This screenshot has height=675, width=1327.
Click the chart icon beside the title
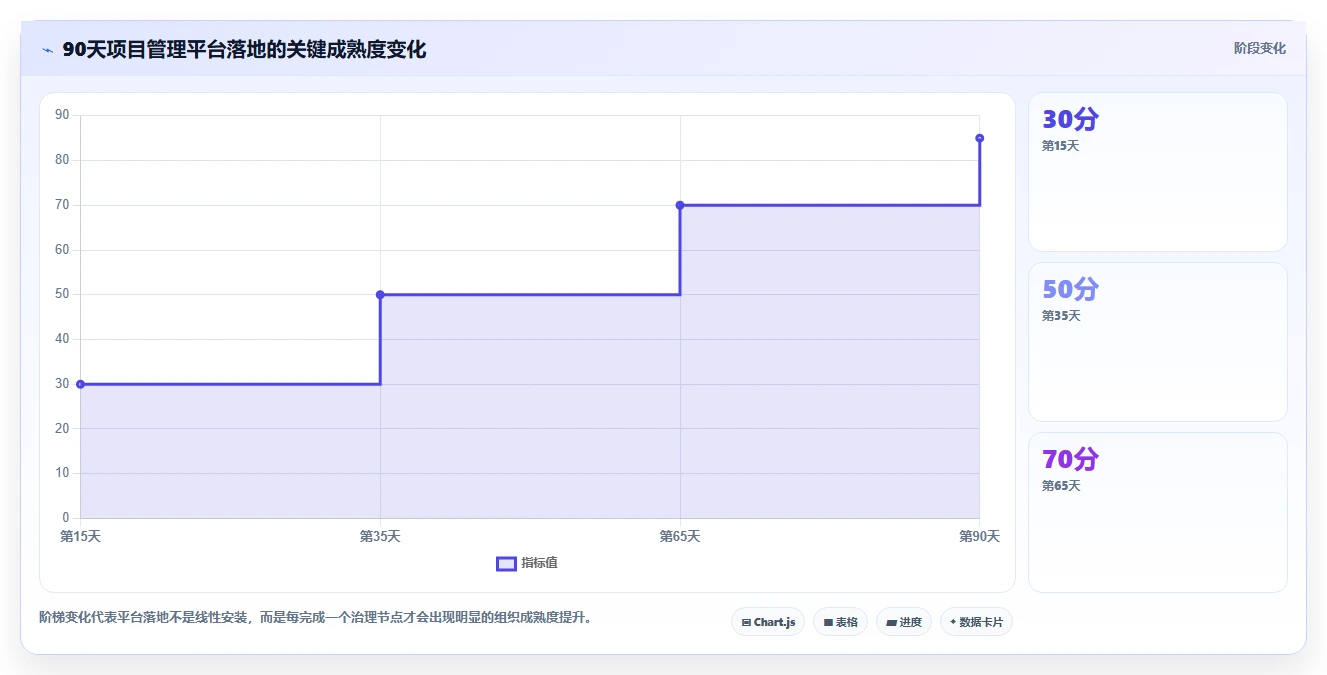point(48,49)
